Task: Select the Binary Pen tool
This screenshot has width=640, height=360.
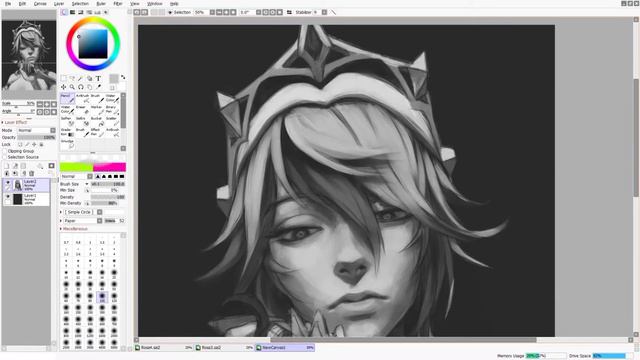Action: point(112,109)
